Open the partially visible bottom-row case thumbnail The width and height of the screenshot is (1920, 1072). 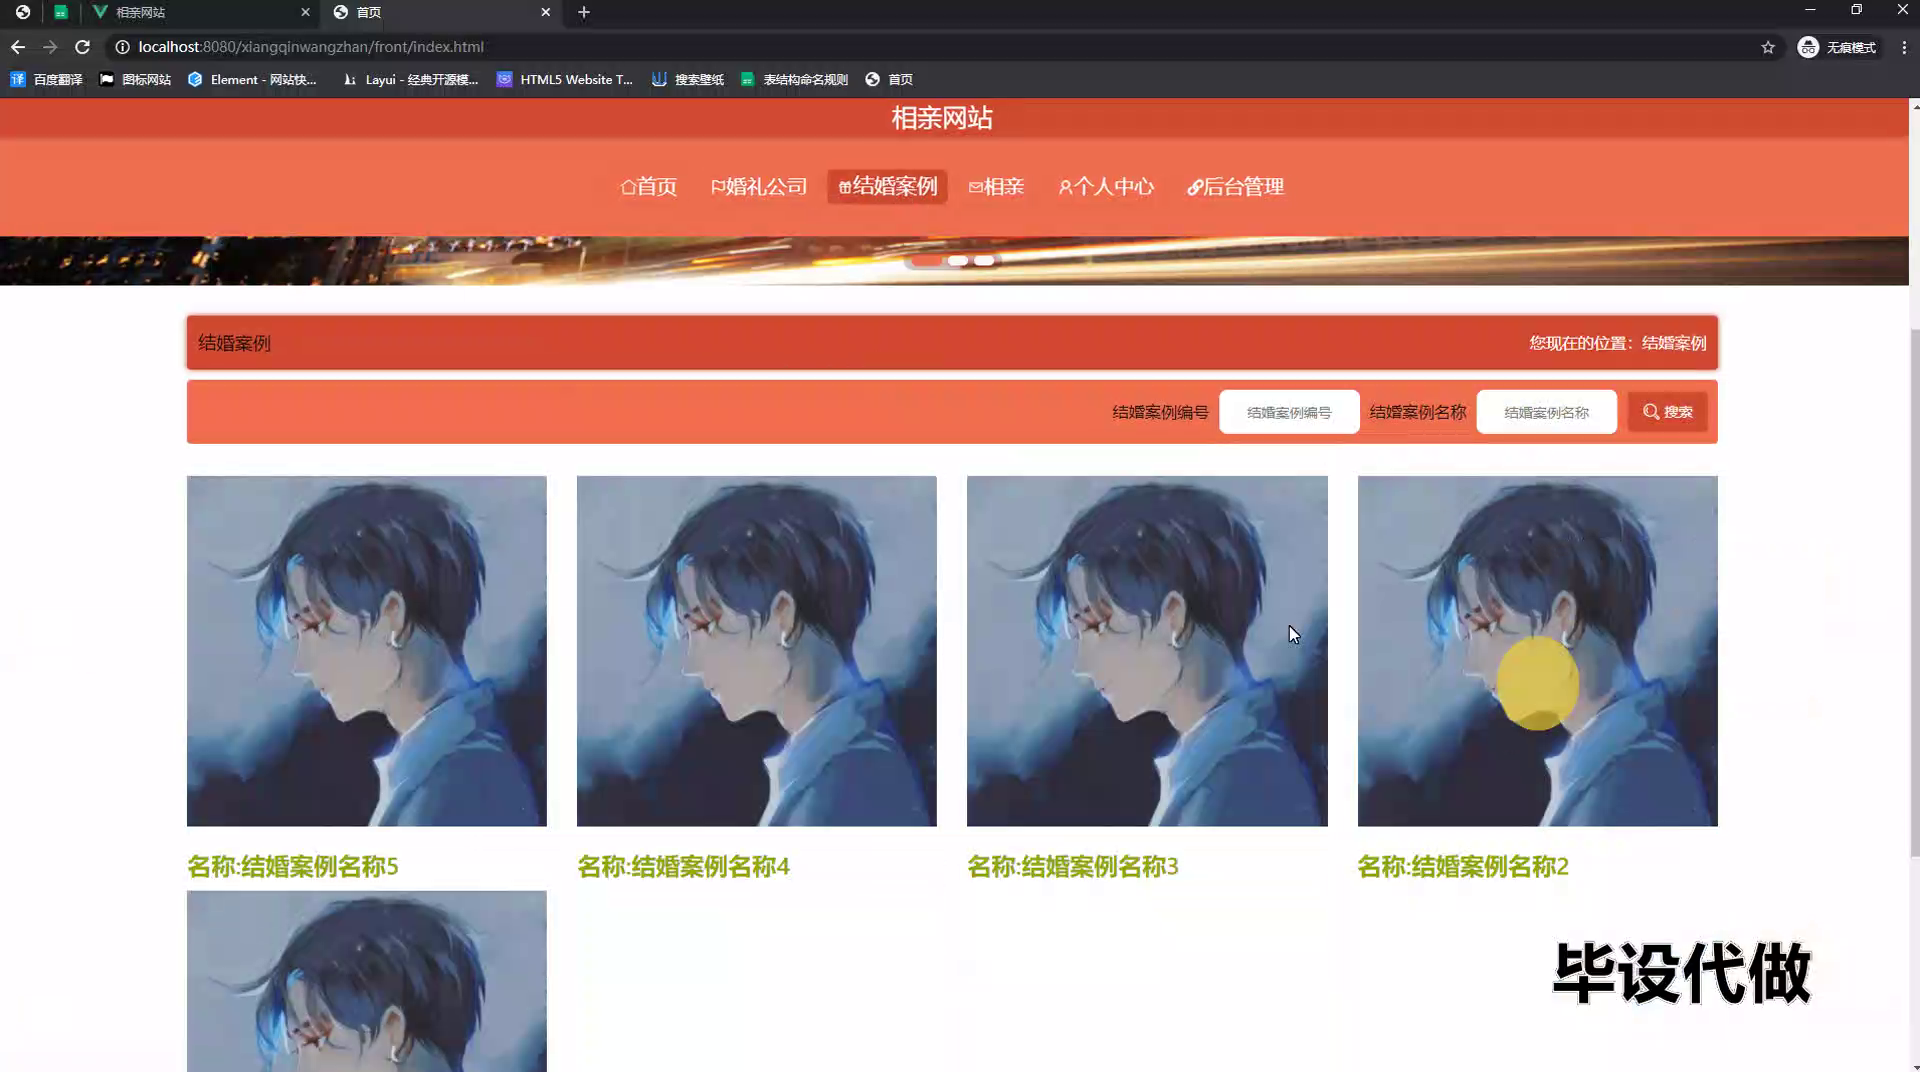pyautogui.click(x=367, y=981)
